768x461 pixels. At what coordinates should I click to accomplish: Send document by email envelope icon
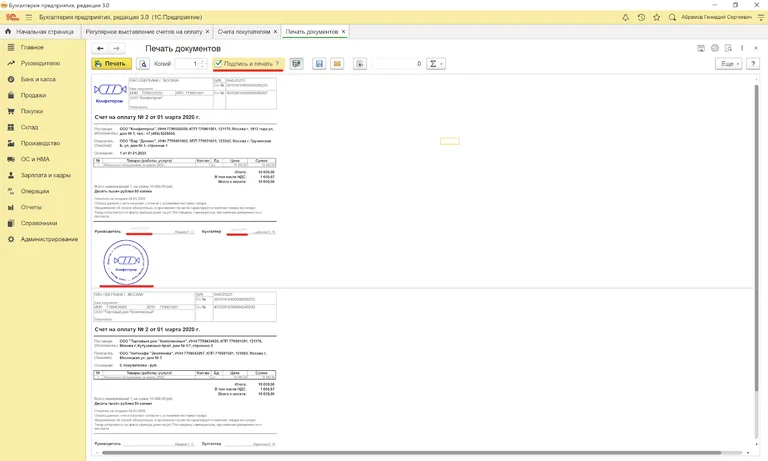point(337,64)
